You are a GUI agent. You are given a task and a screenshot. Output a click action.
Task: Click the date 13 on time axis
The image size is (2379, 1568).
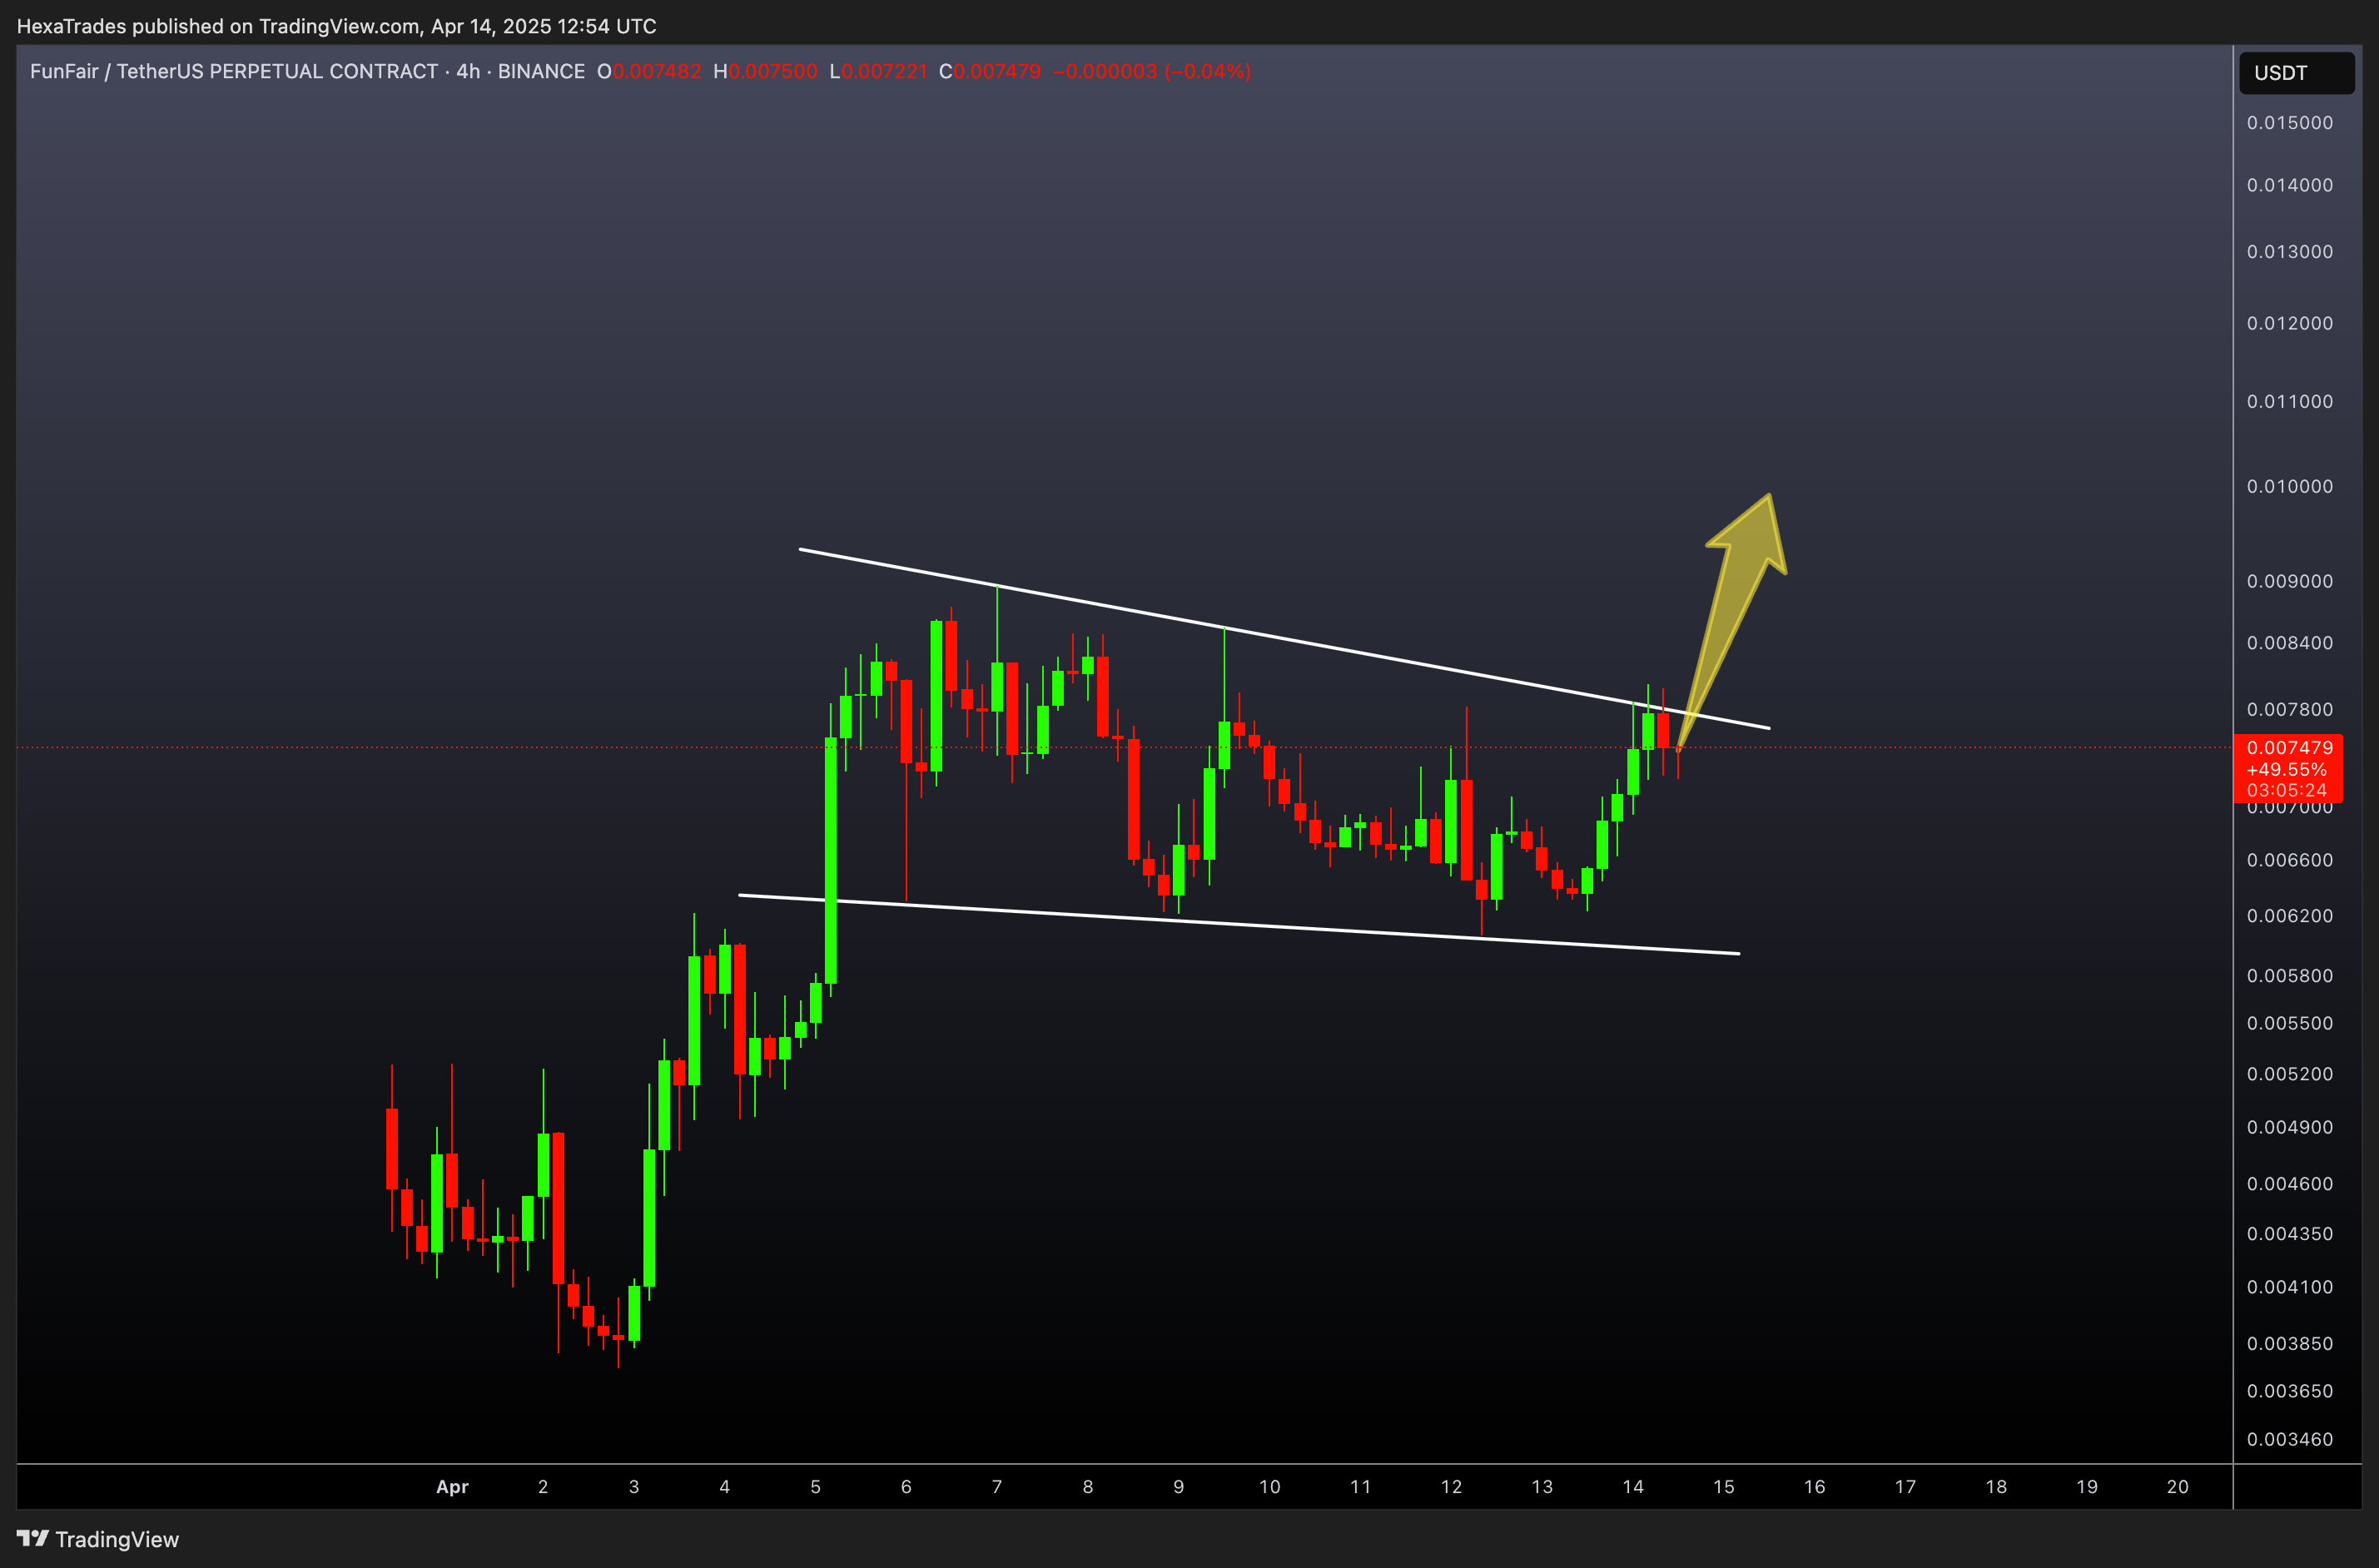[x=1543, y=1487]
